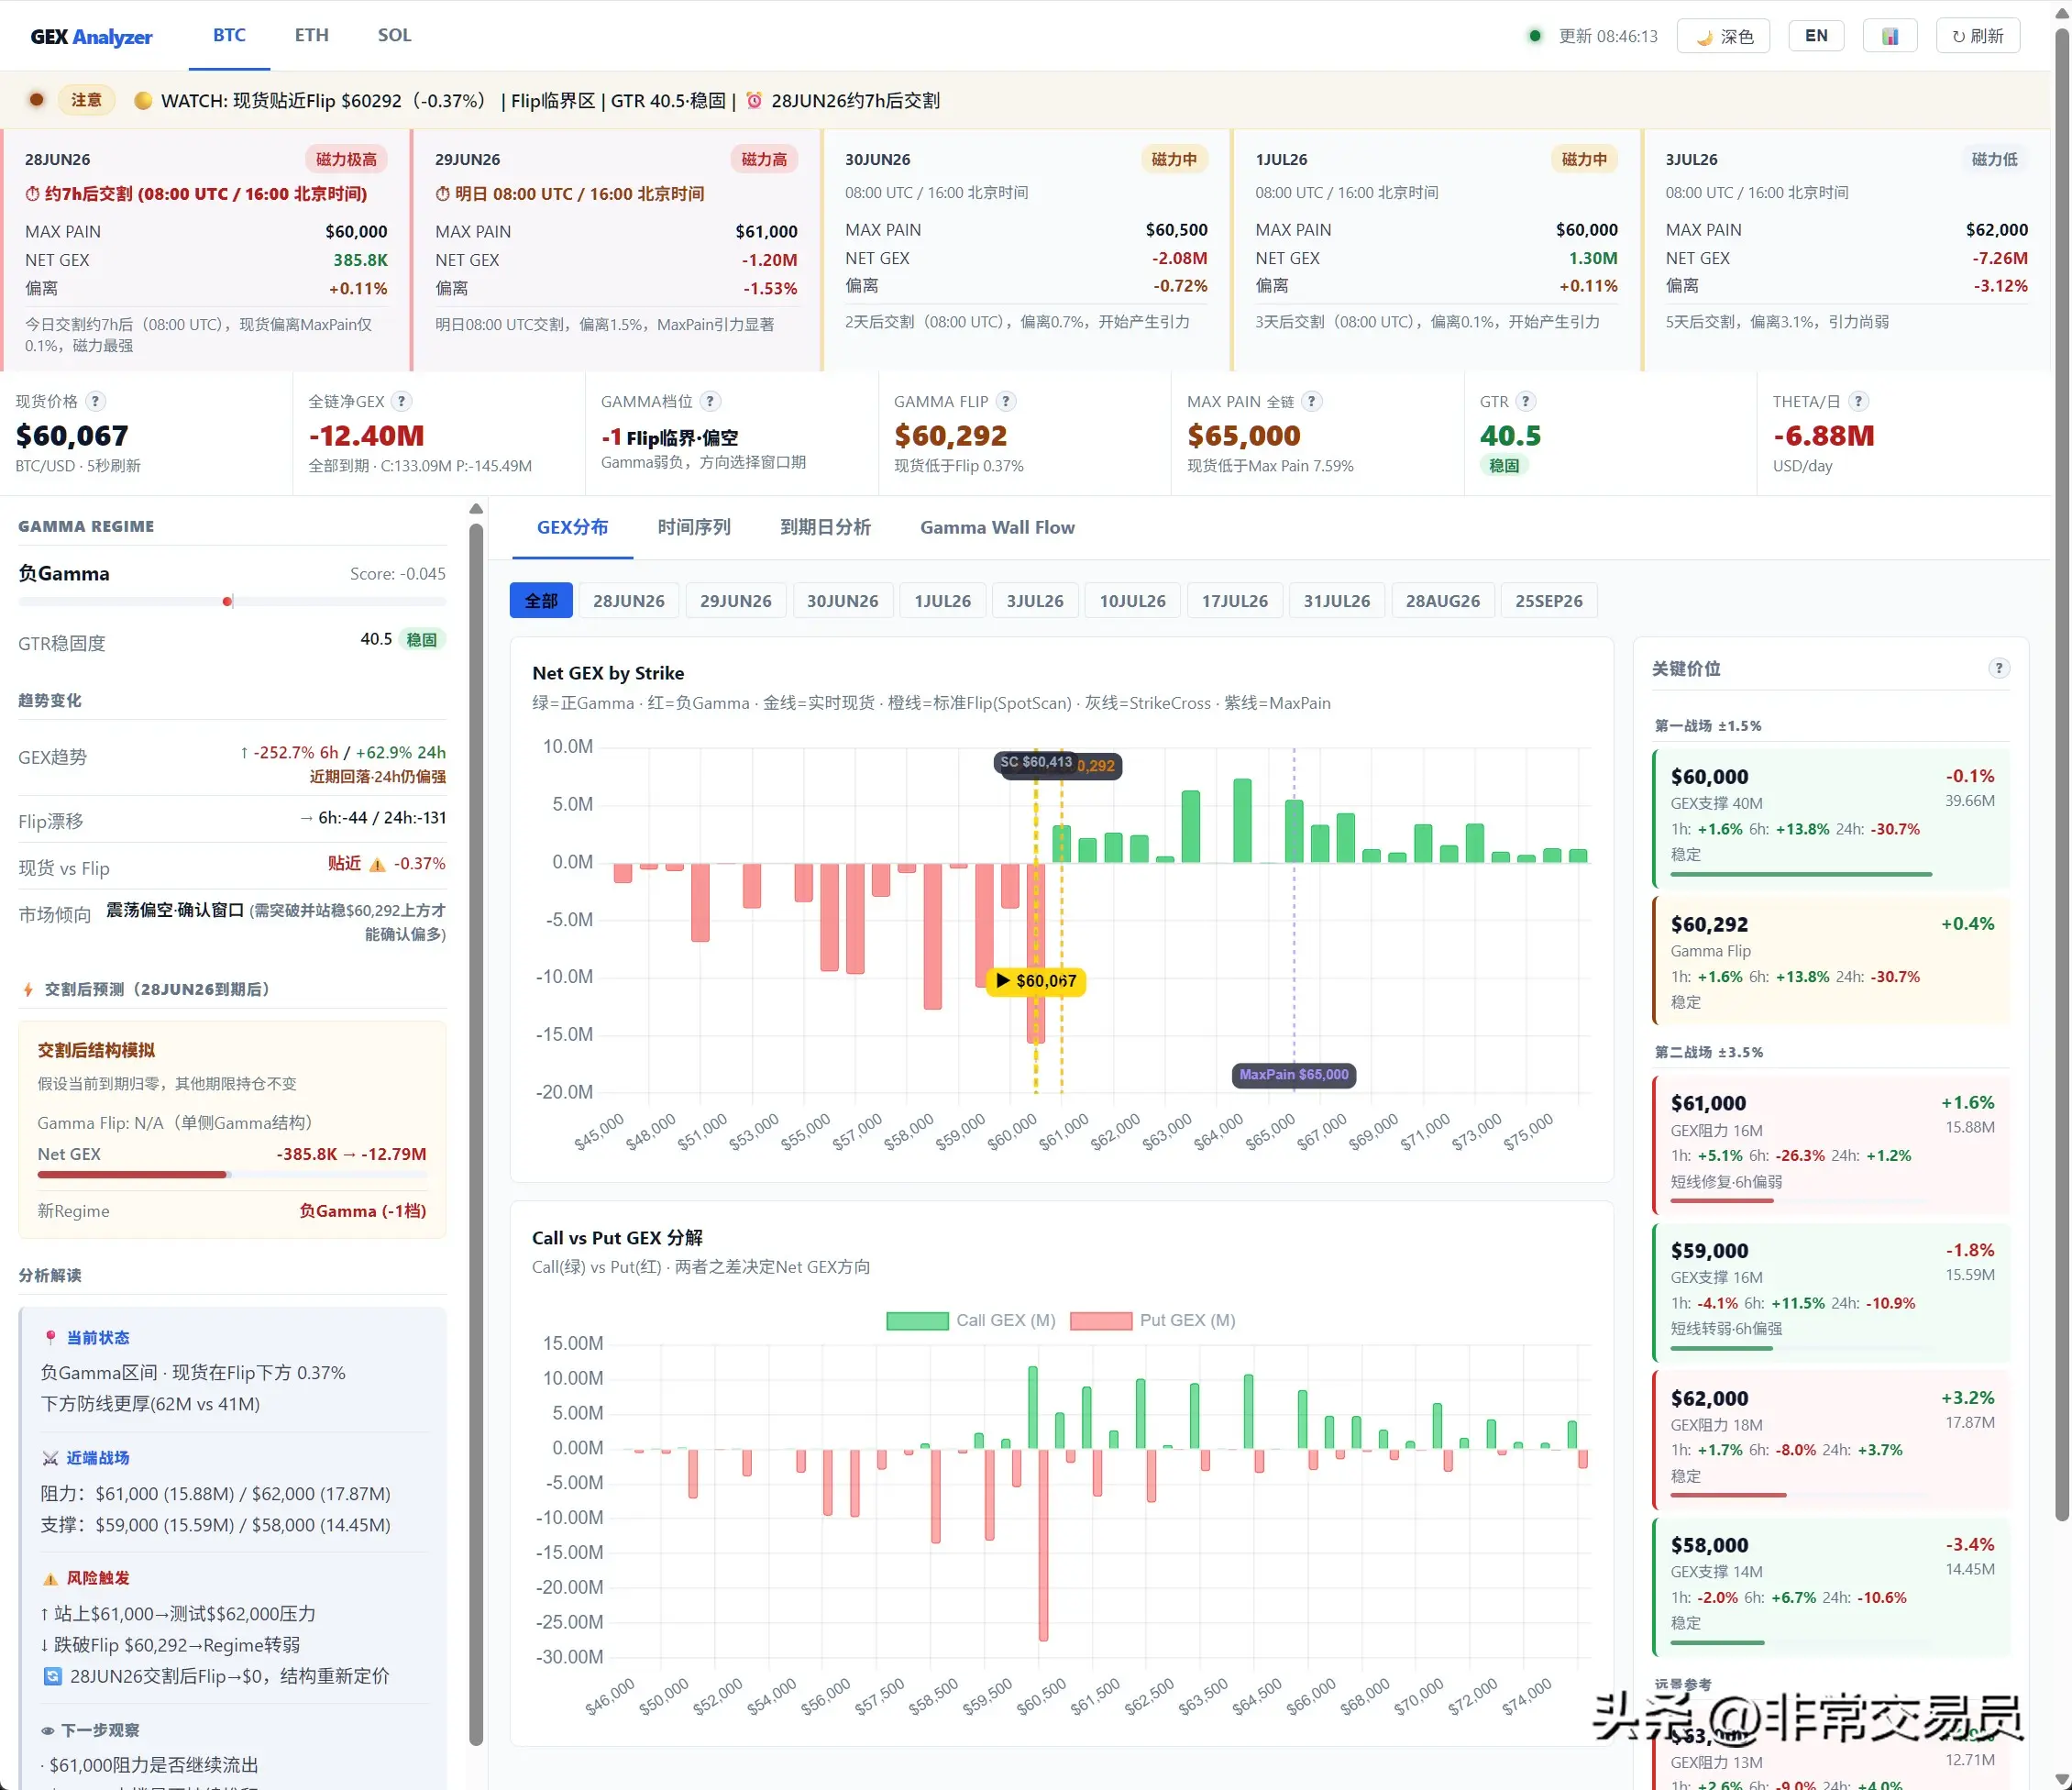Open help icon in 关键价位 panel

(x=1998, y=668)
